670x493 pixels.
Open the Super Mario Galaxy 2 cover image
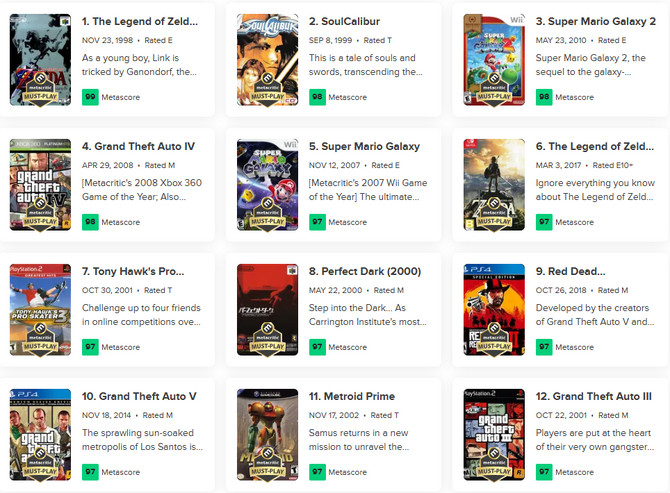tap(494, 60)
